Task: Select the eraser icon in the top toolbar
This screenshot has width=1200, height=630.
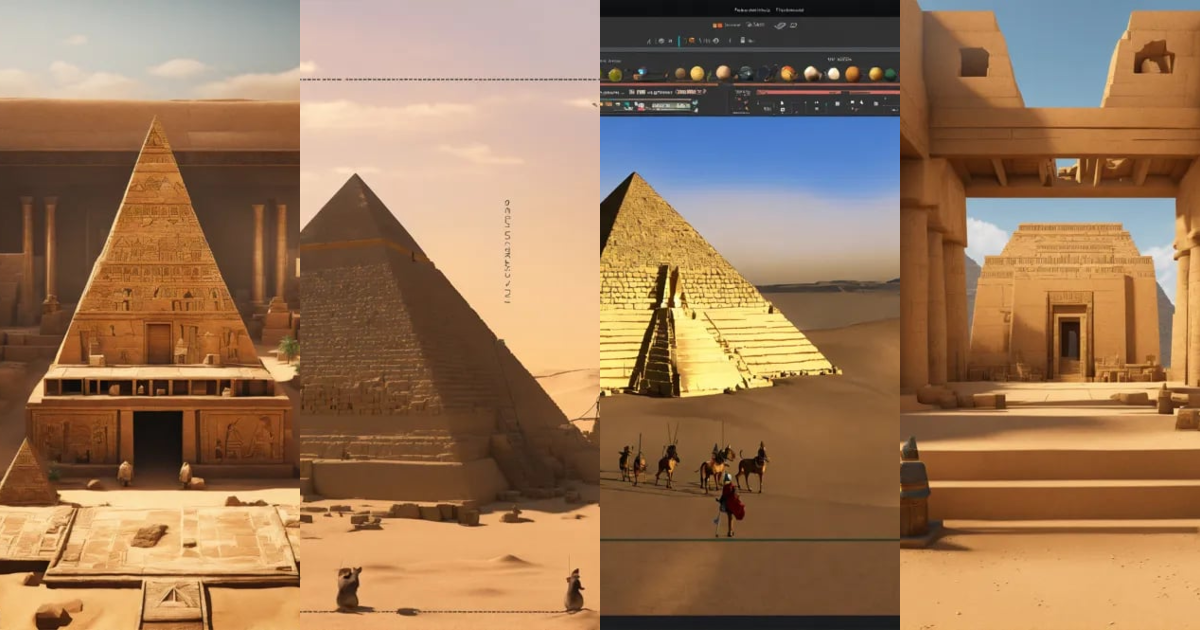Action: click(x=780, y=25)
